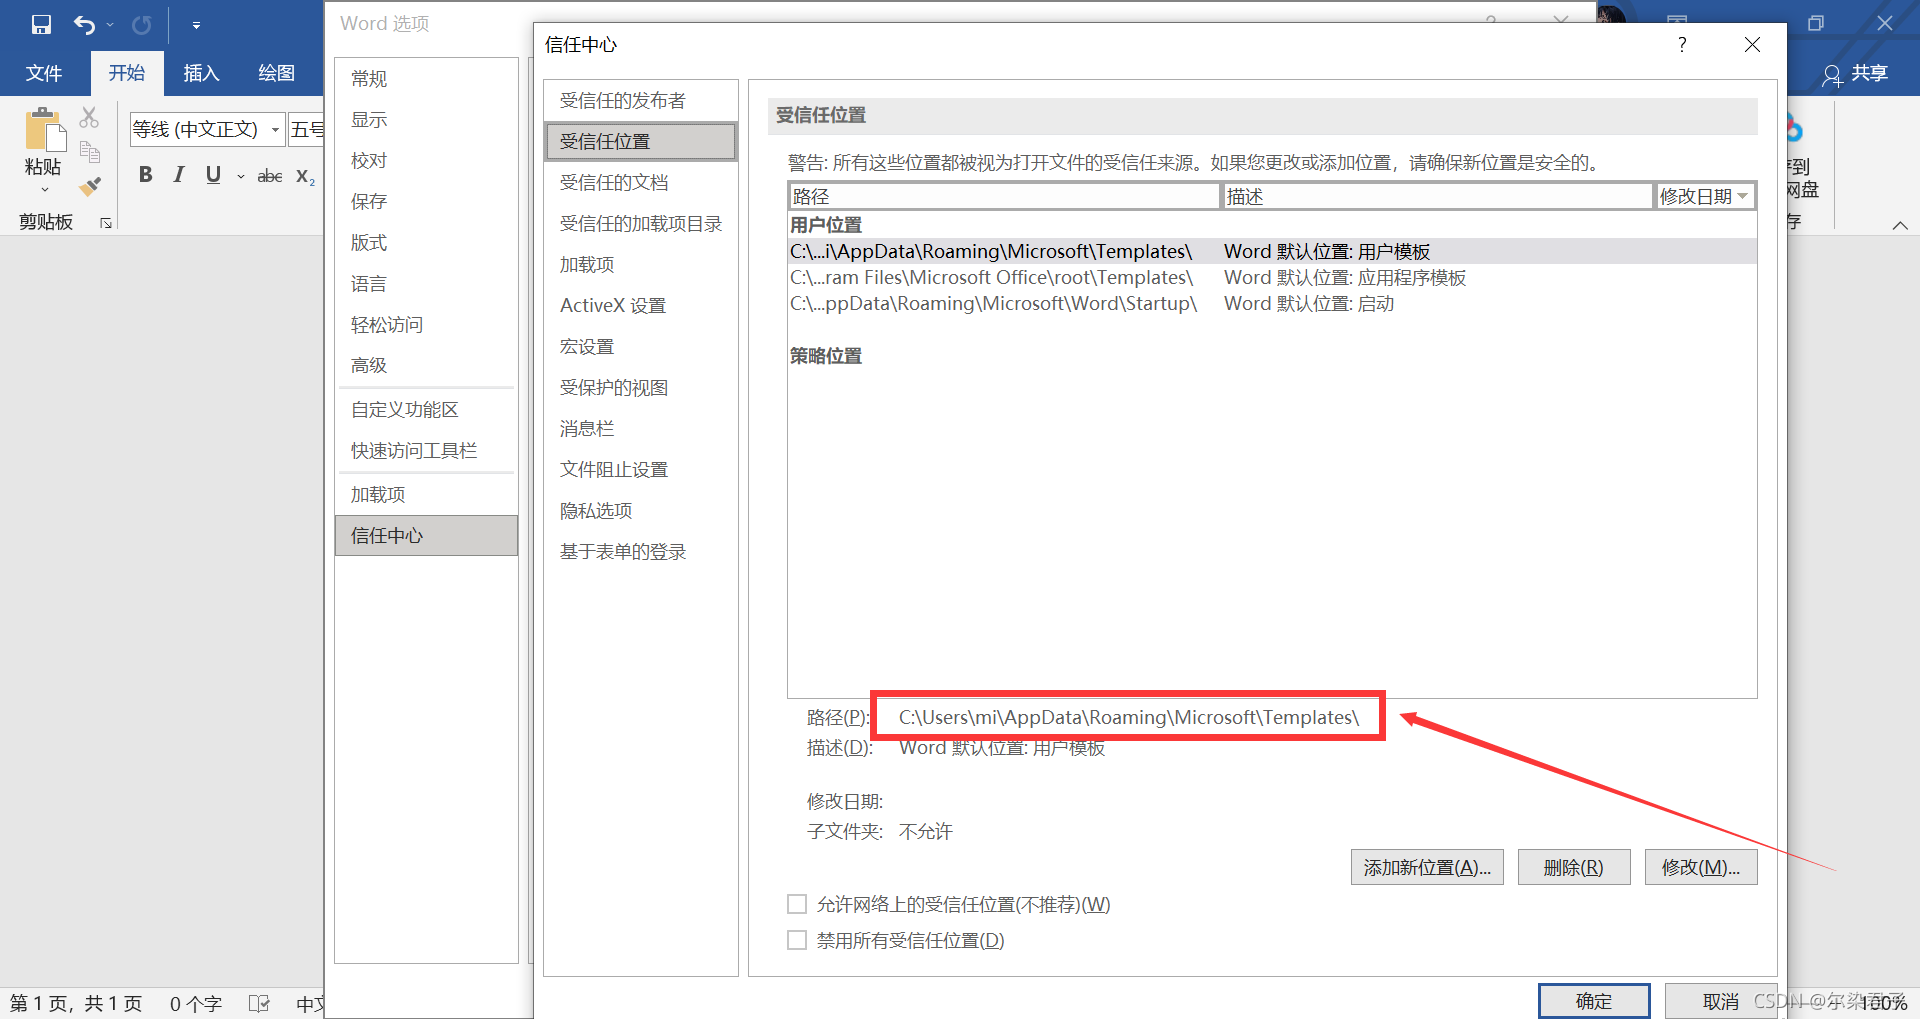Image resolution: width=1920 pixels, height=1019 pixels.
Task: Select the AppData\Roaming\Microsoft\Templates\ row
Action: (x=1272, y=252)
